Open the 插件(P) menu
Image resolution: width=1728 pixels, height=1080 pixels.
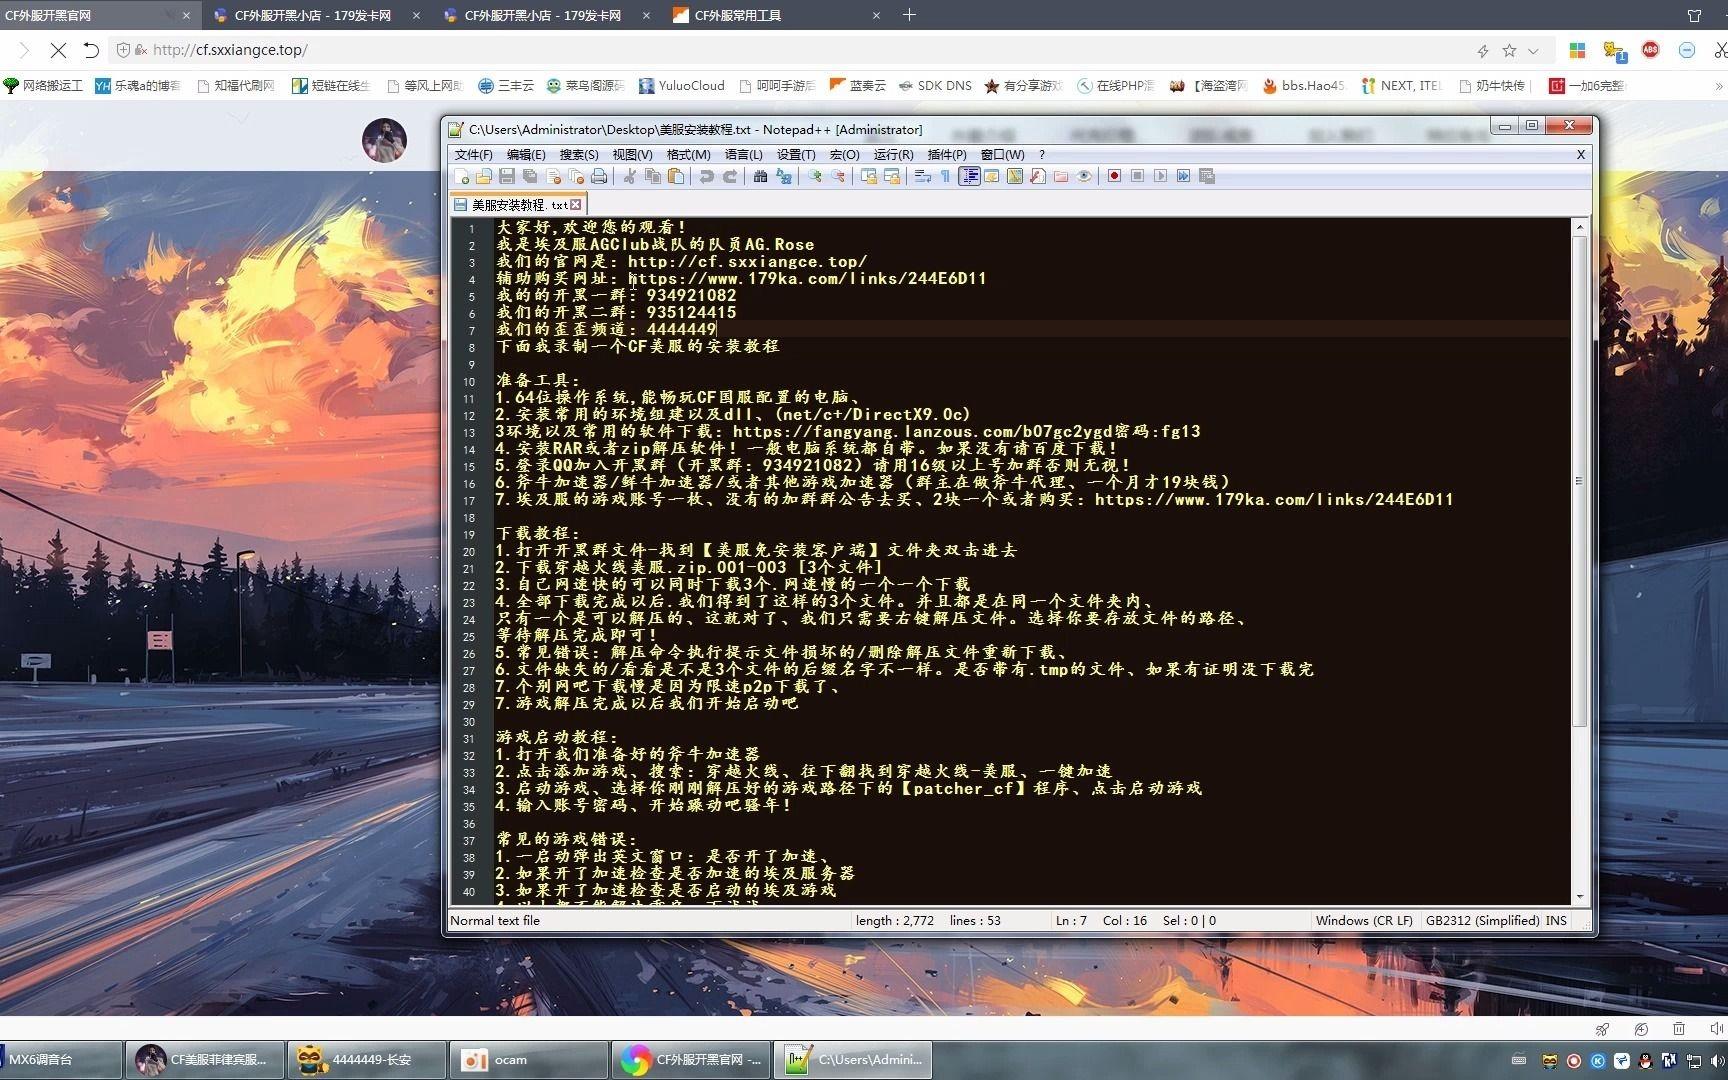click(x=947, y=155)
